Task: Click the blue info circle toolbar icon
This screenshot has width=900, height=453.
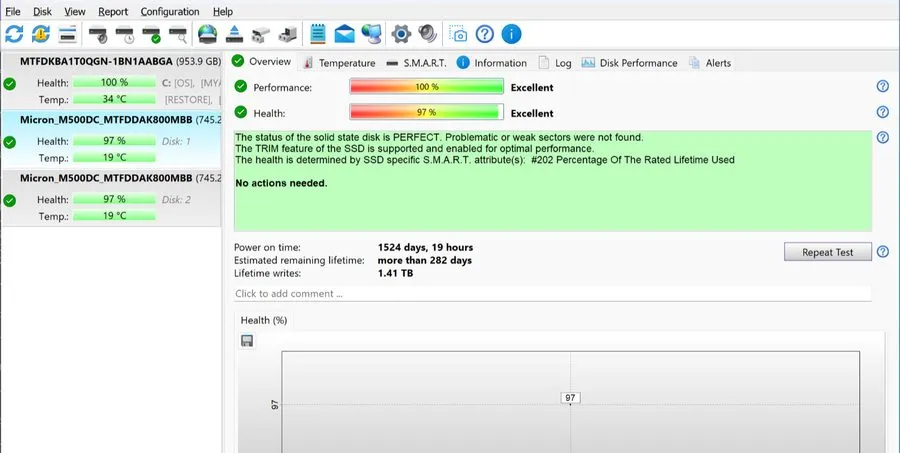Action: pos(511,34)
